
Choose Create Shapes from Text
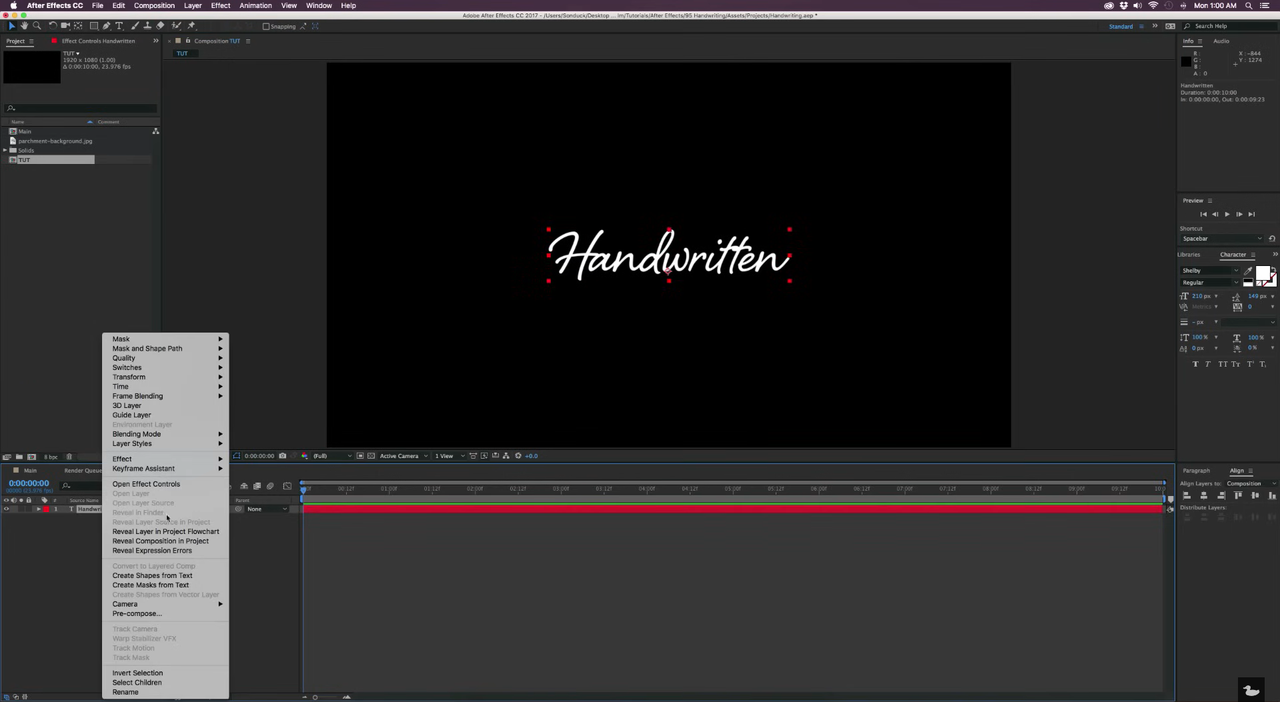pyautogui.click(x=152, y=576)
